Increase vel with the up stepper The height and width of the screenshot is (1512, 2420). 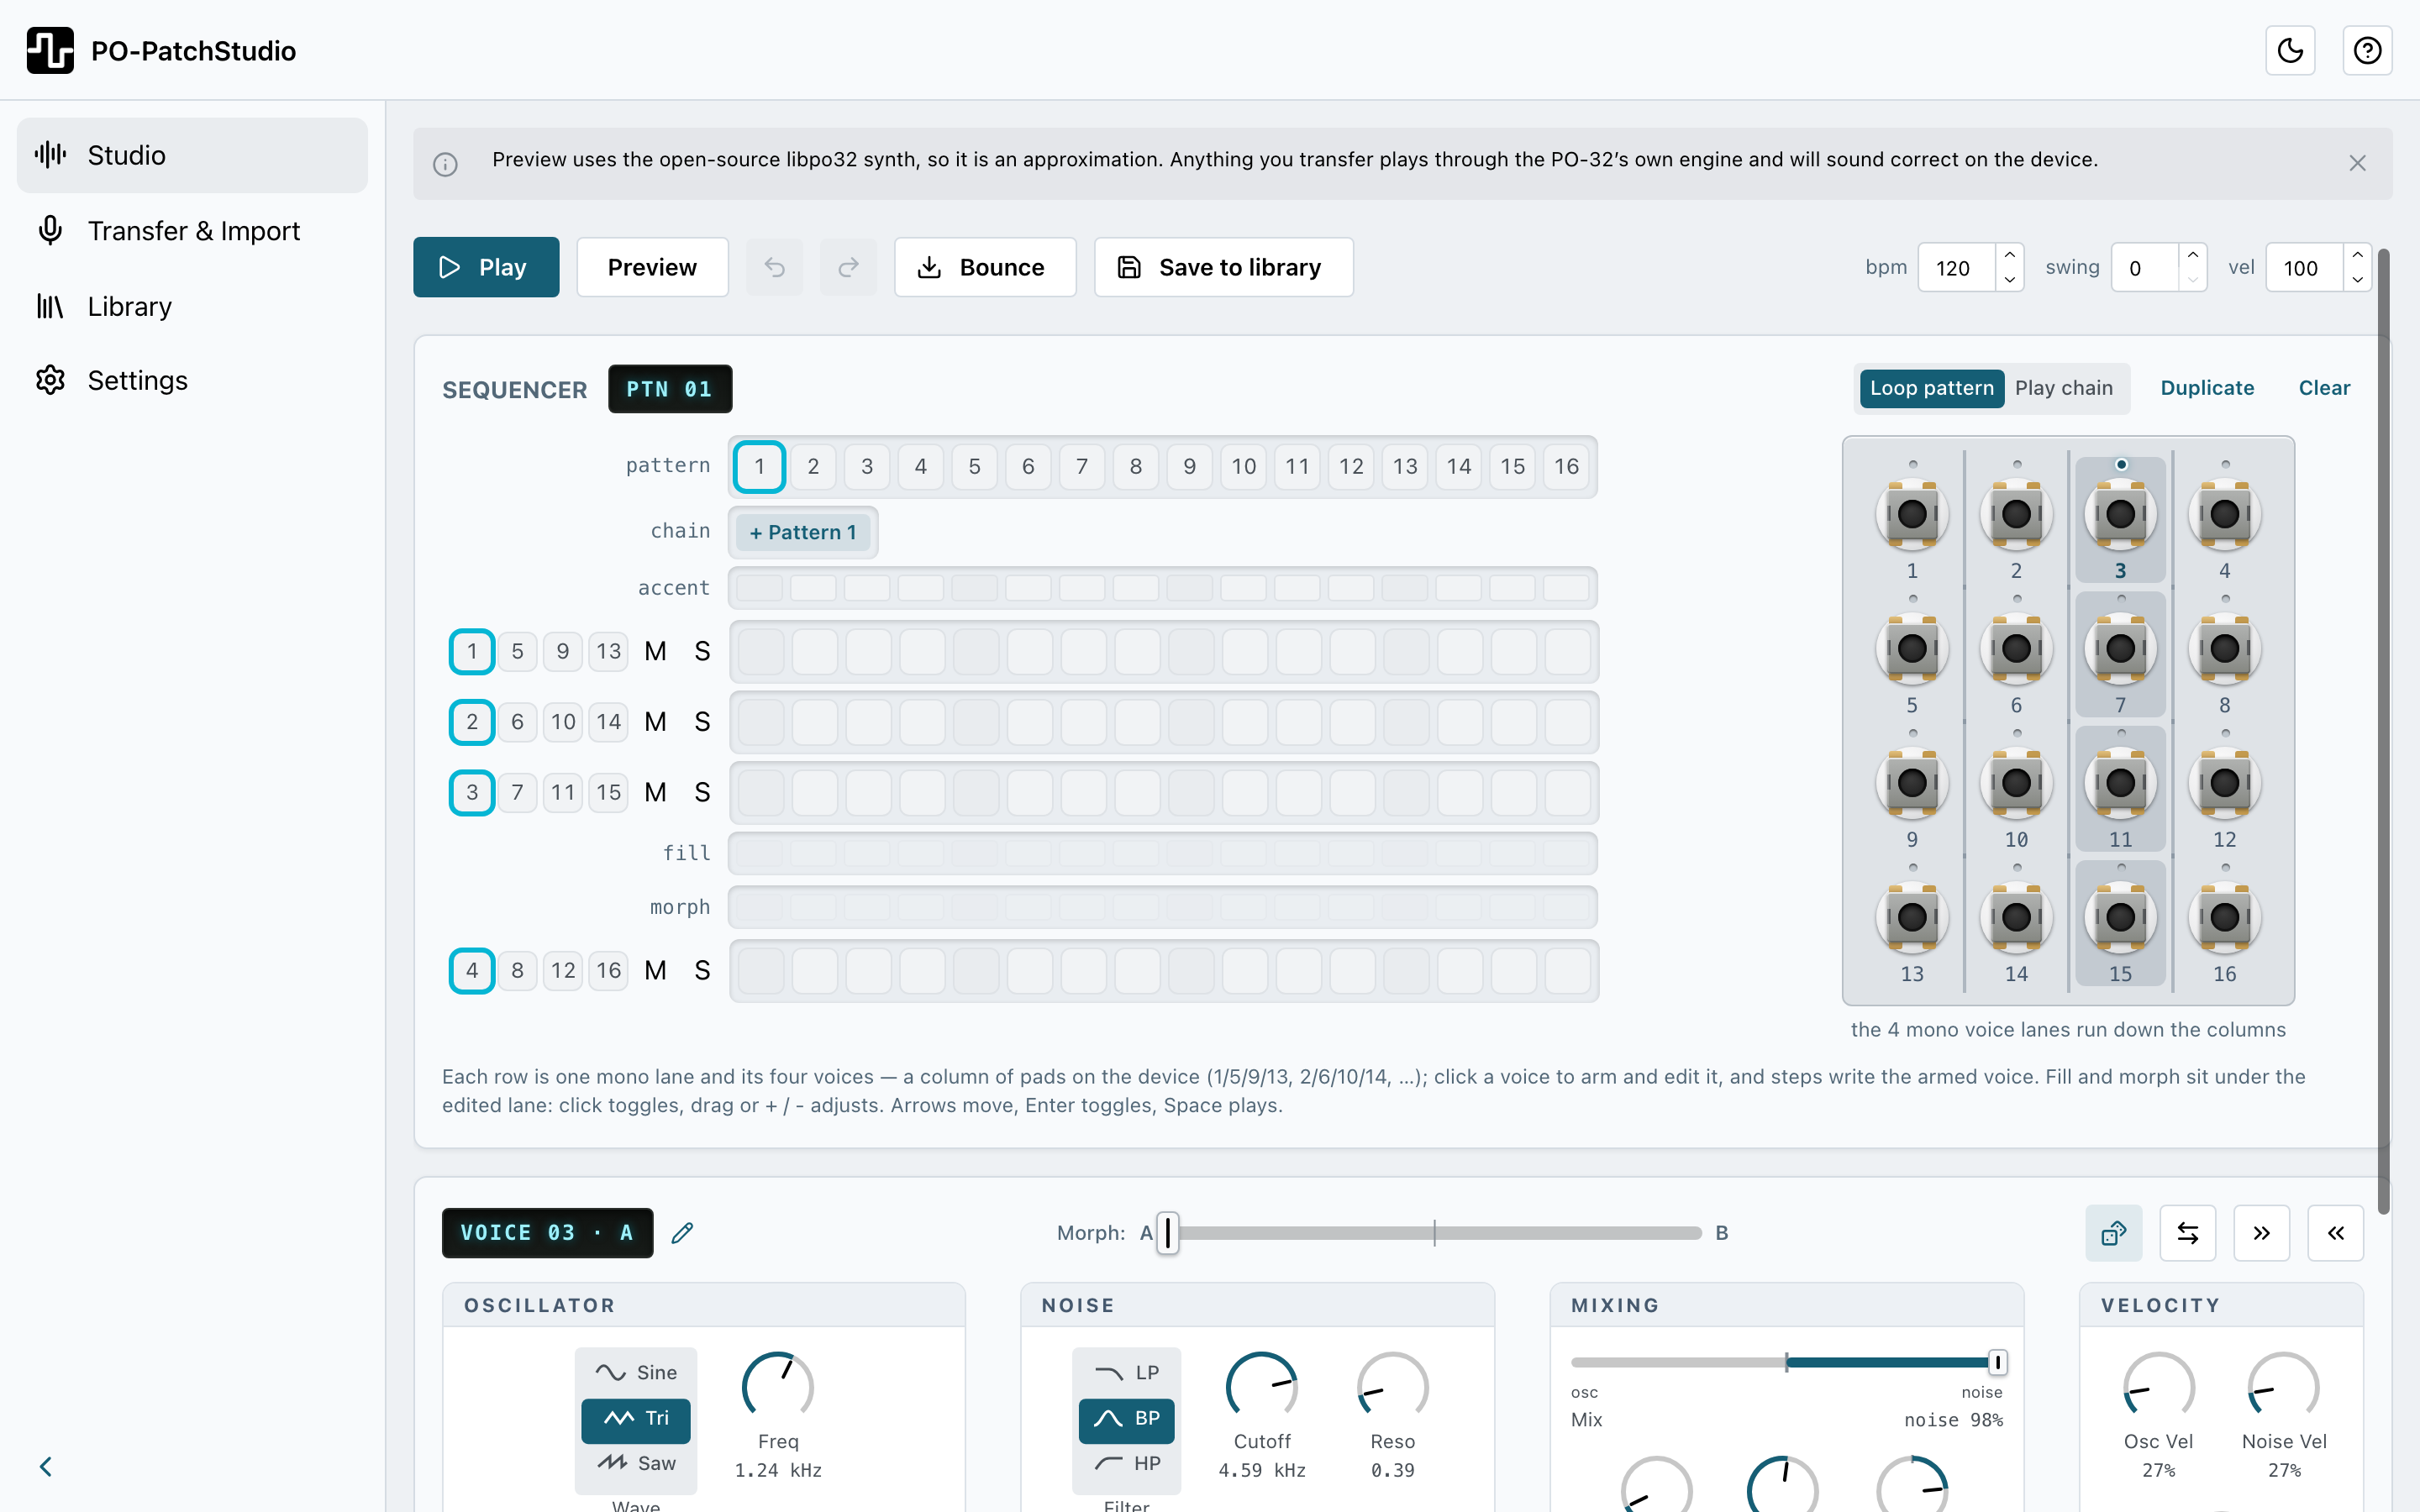pos(2357,255)
